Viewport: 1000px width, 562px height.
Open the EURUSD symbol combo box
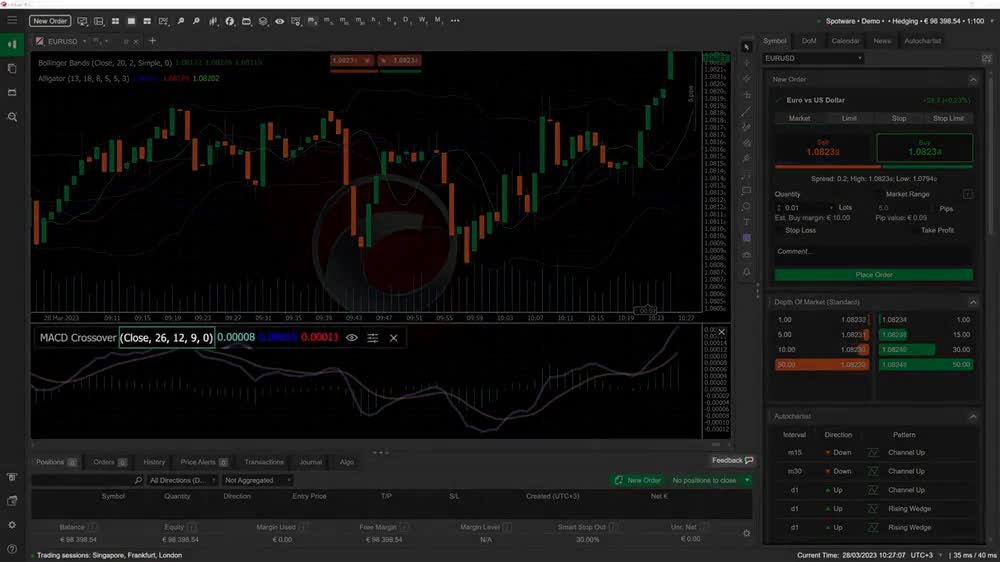[813, 58]
